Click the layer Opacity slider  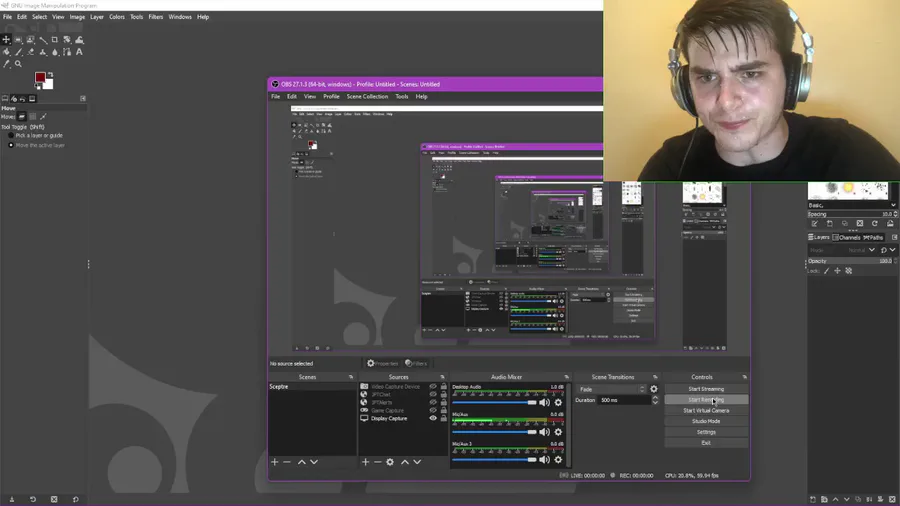pyautogui.click(x=852, y=261)
